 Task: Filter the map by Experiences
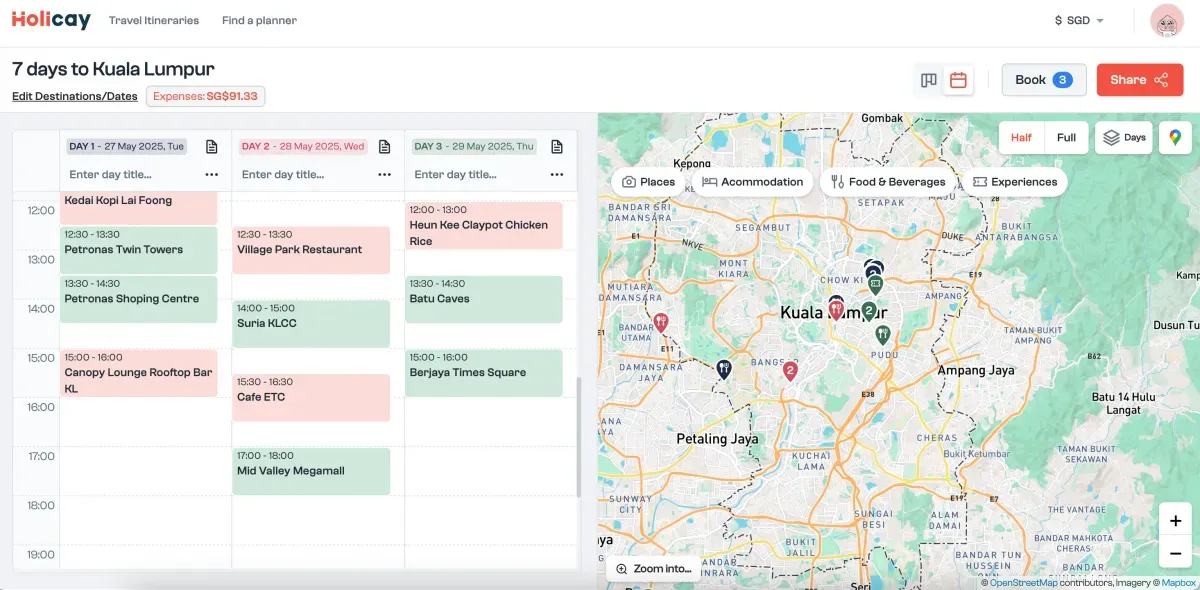(x=1014, y=182)
